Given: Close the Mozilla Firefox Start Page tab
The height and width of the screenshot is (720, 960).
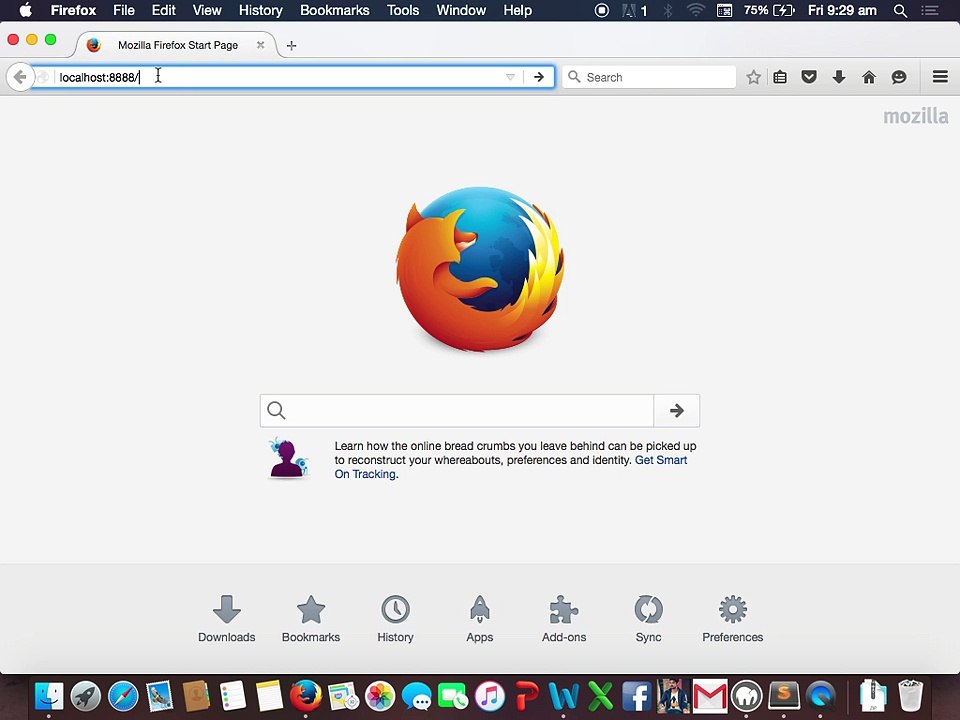Looking at the screenshot, I should click(260, 45).
